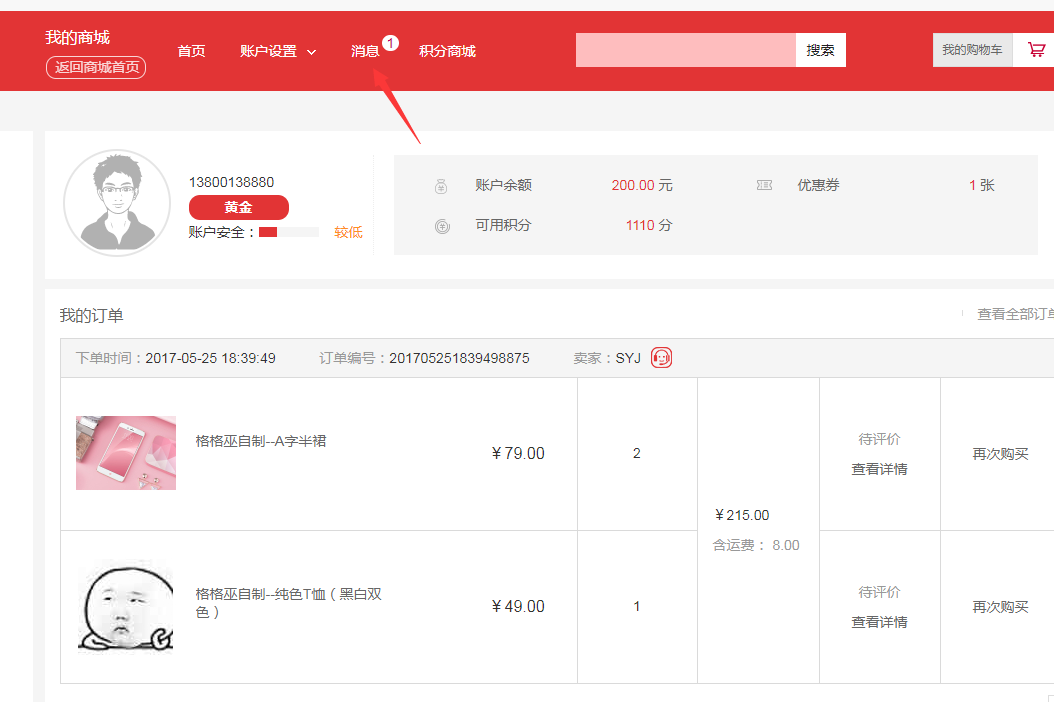Viewport: 1054px width, 702px height.
Task: Open the pink phone product thumbnail
Action: click(126, 453)
